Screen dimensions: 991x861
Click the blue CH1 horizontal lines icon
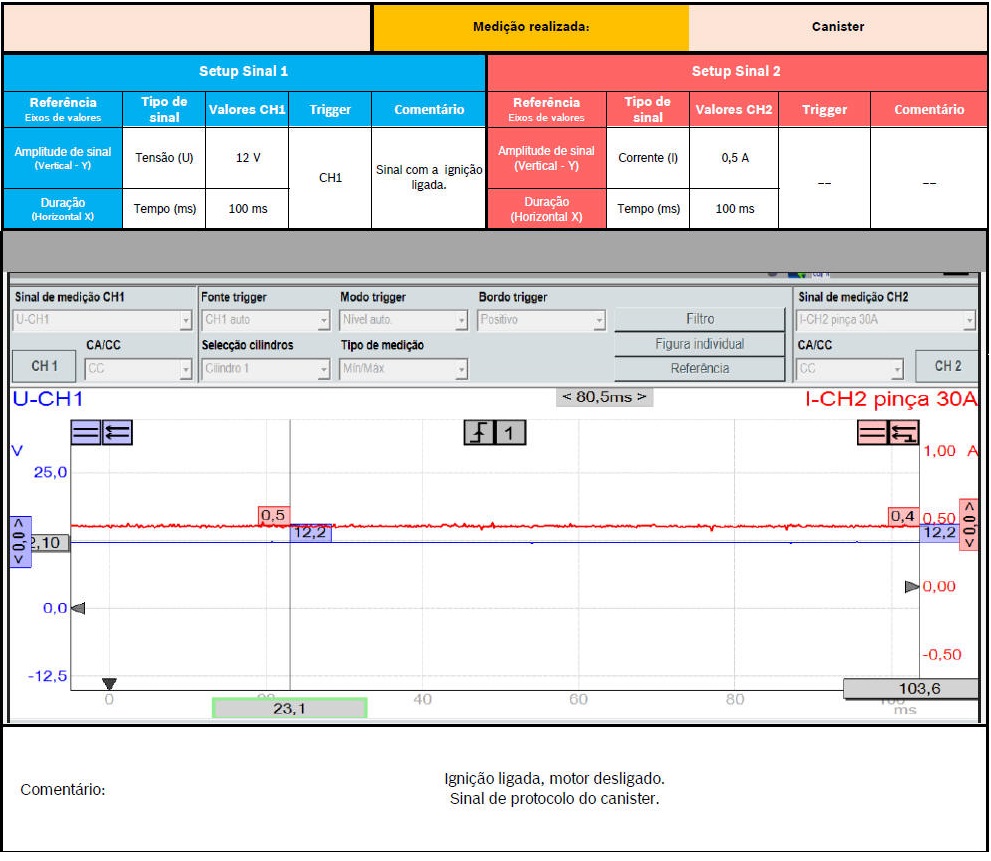pos(86,432)
